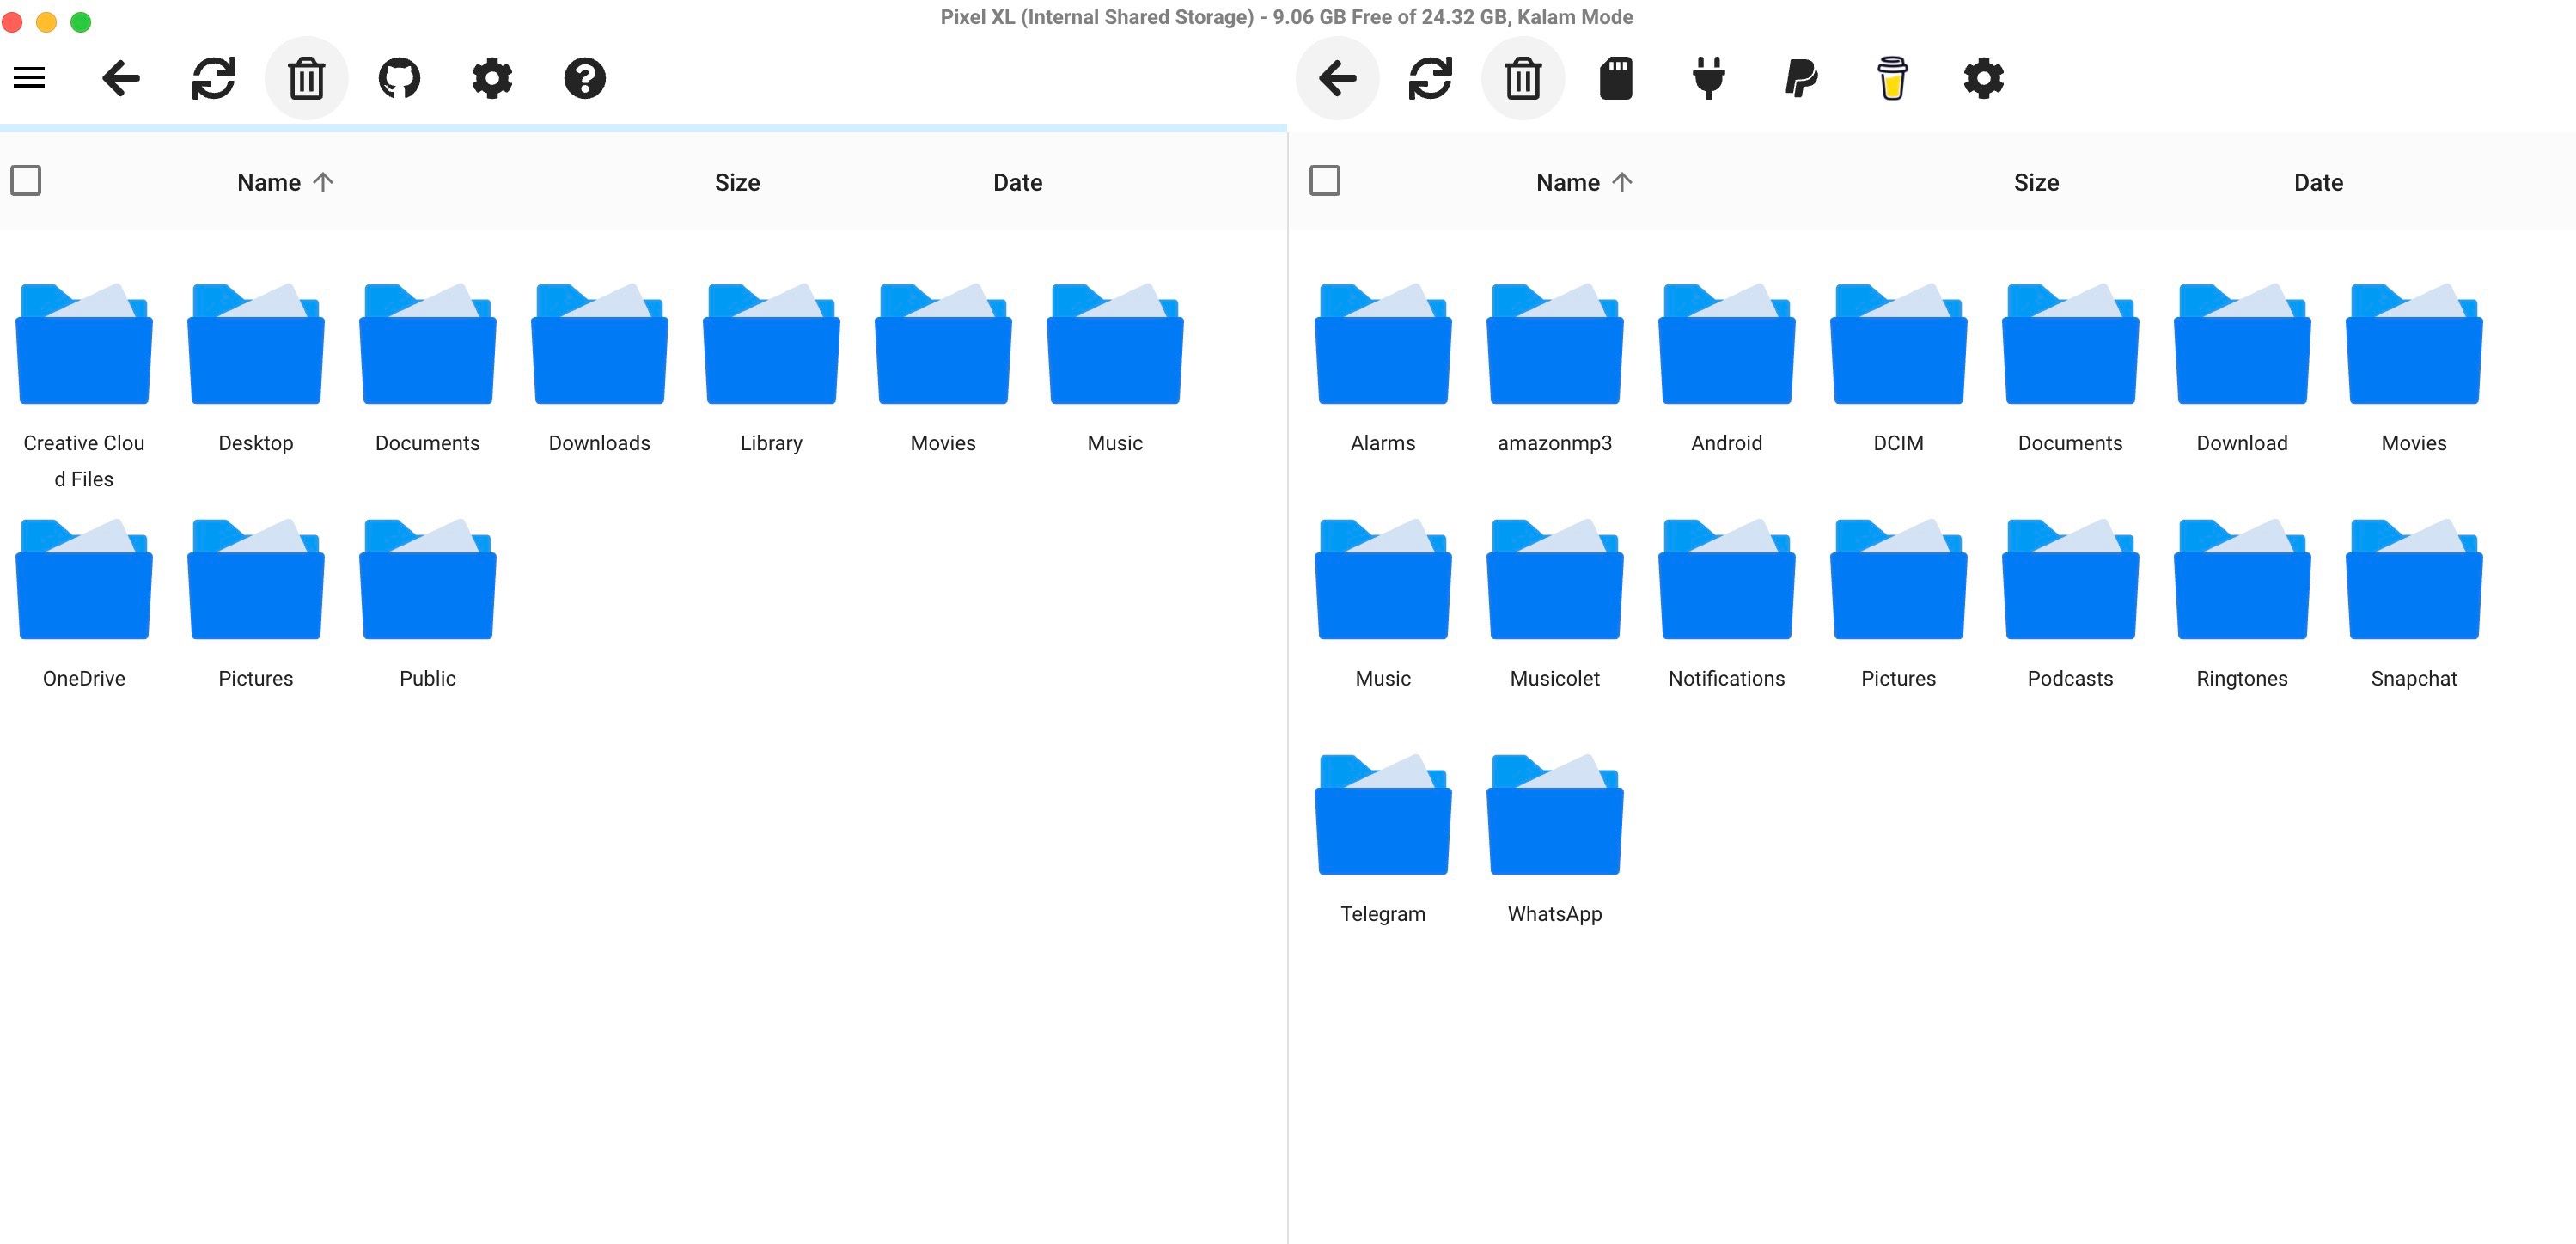Refresh the local files pane

click(x=213, y=78)
